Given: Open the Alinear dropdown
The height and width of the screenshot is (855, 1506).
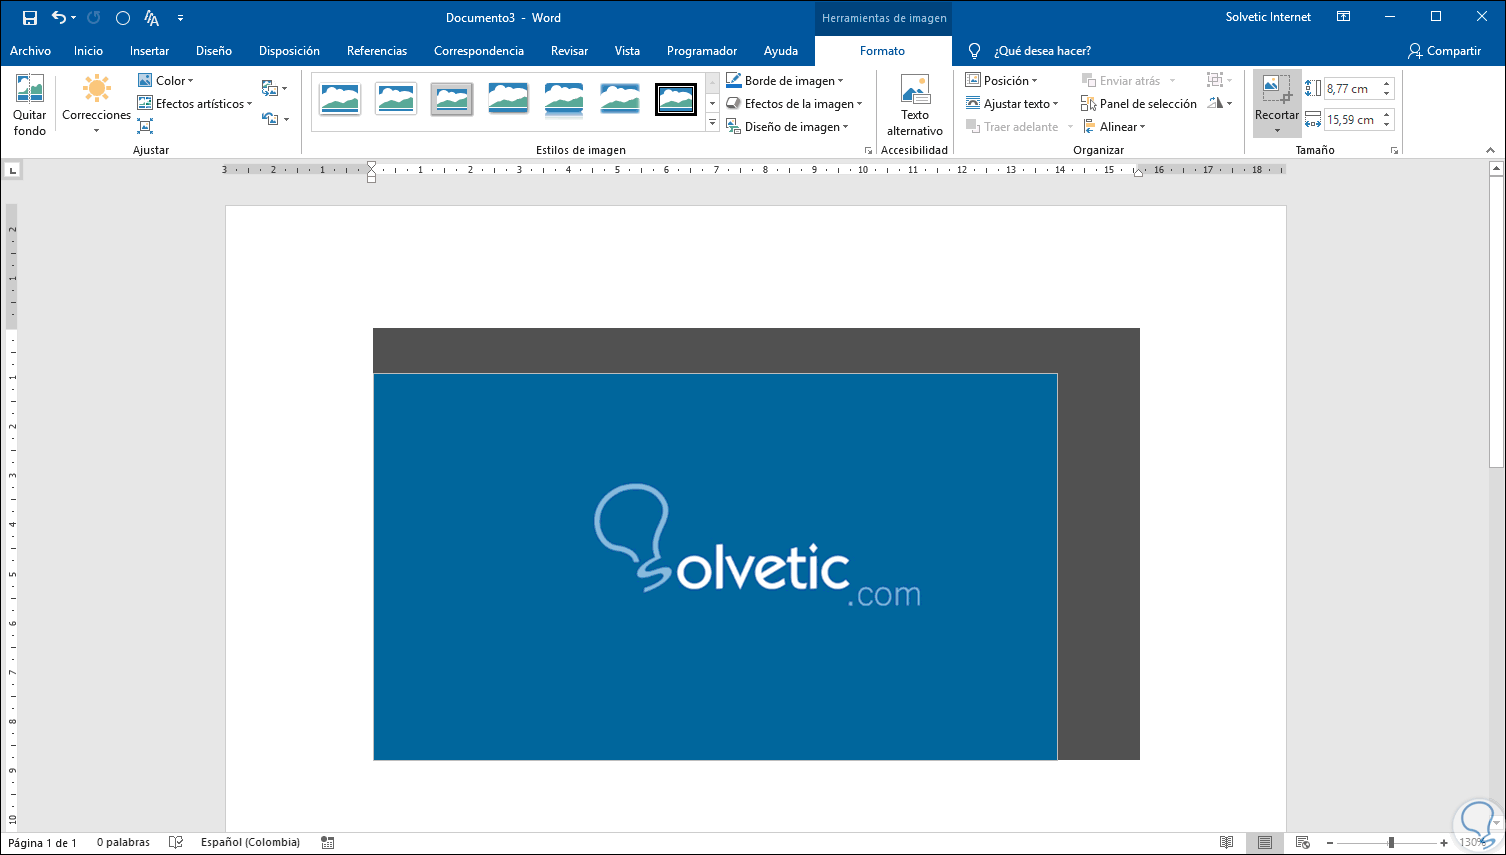Looking at the screenshot, I should pyautogui.click(x=1114, y=127).
